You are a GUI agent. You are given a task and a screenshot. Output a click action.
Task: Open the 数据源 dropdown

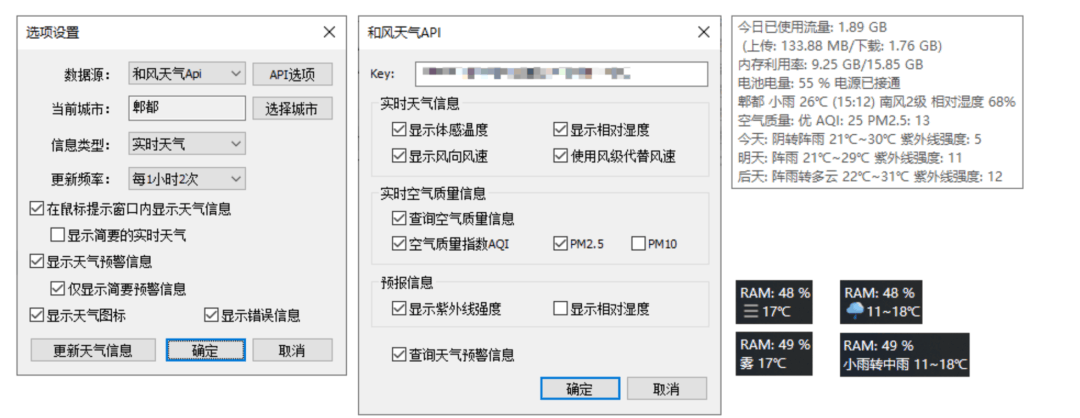(x=187, y=74)
